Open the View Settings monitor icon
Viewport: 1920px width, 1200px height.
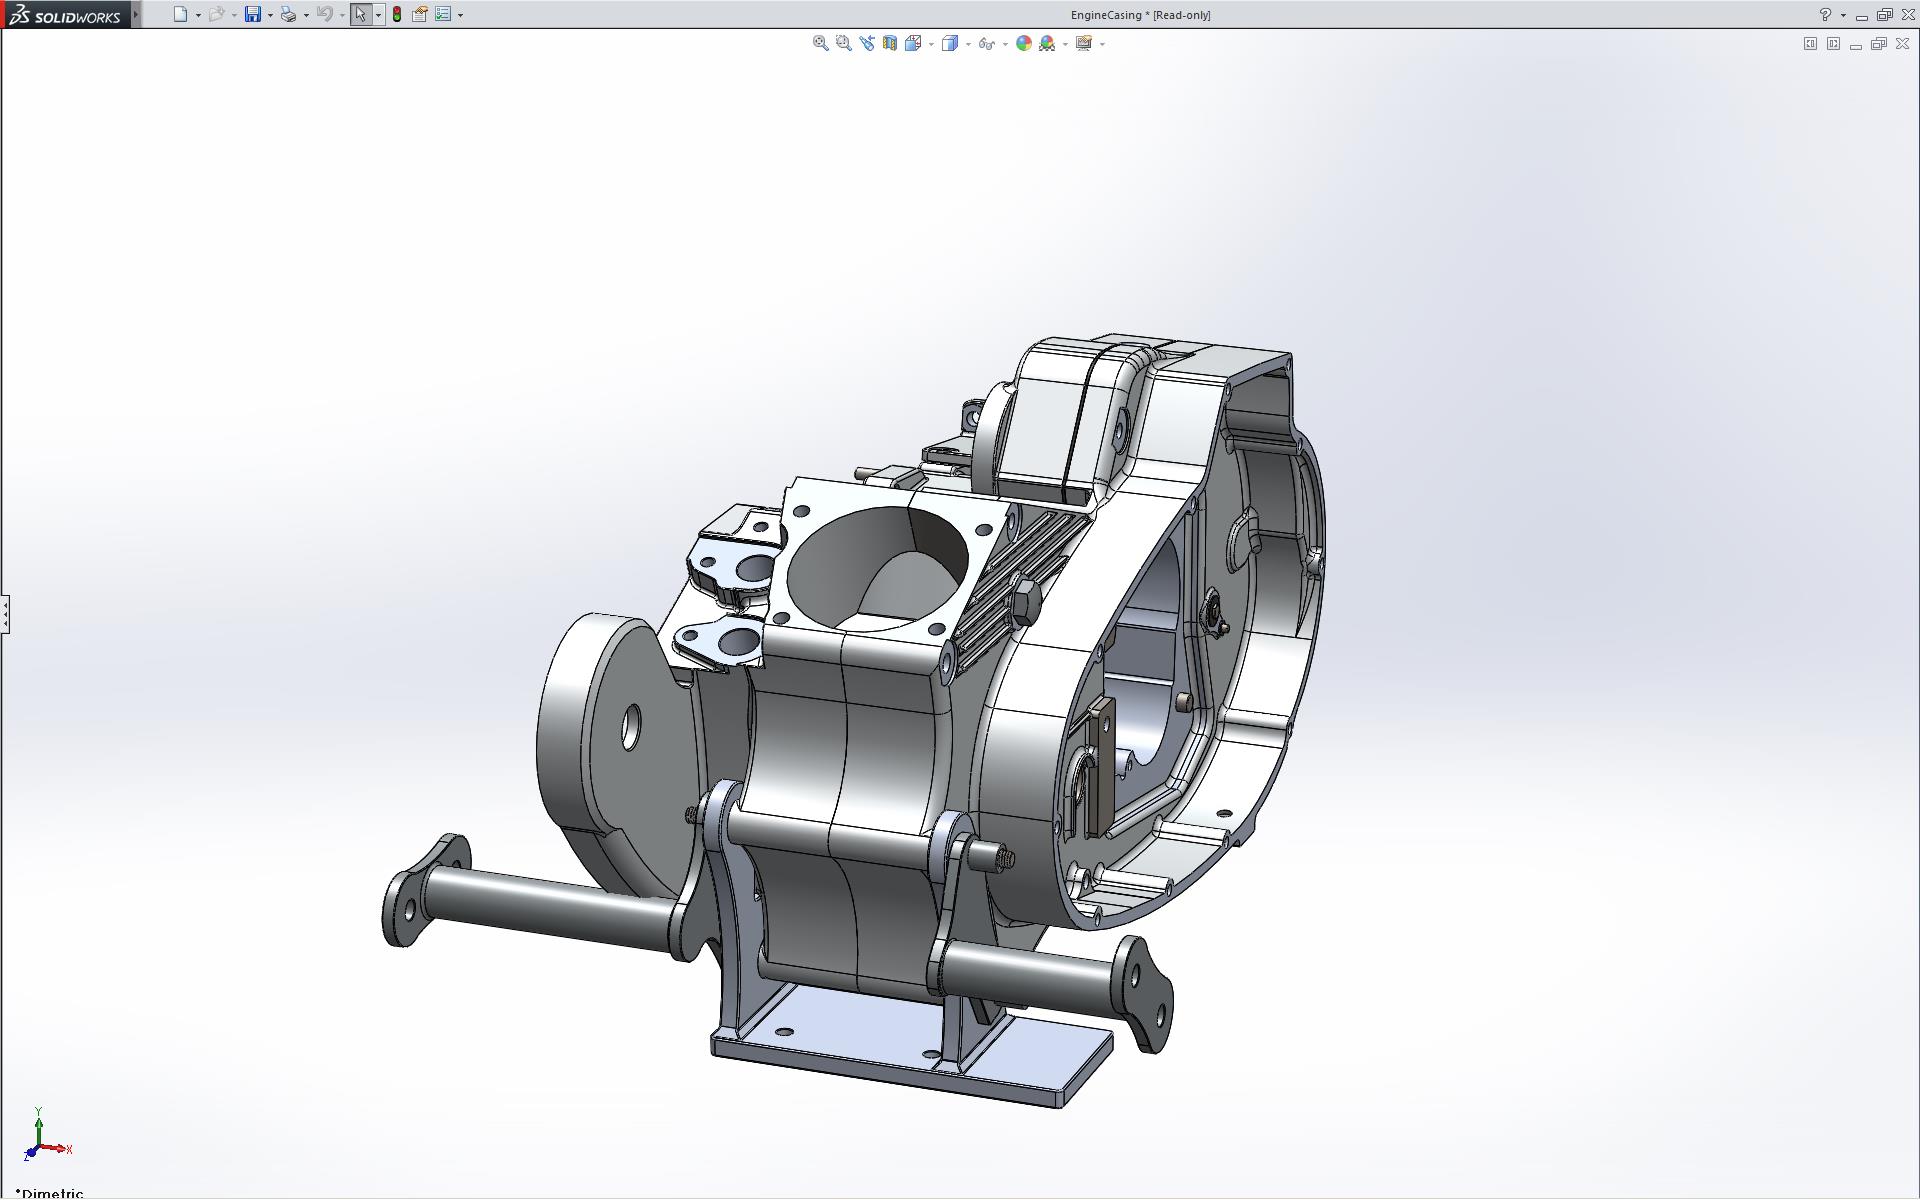pos(1083,43)
